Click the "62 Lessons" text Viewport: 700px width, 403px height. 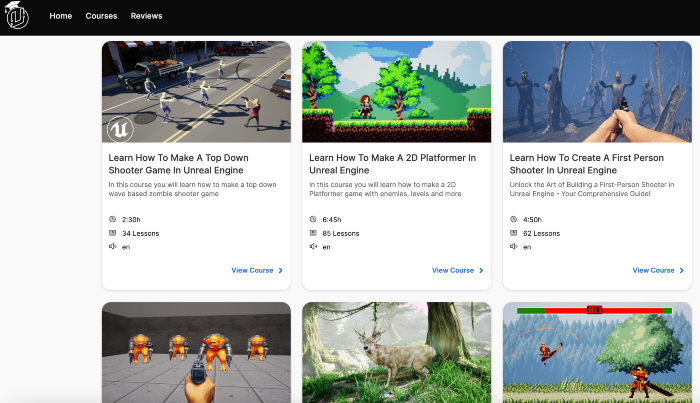542,233
